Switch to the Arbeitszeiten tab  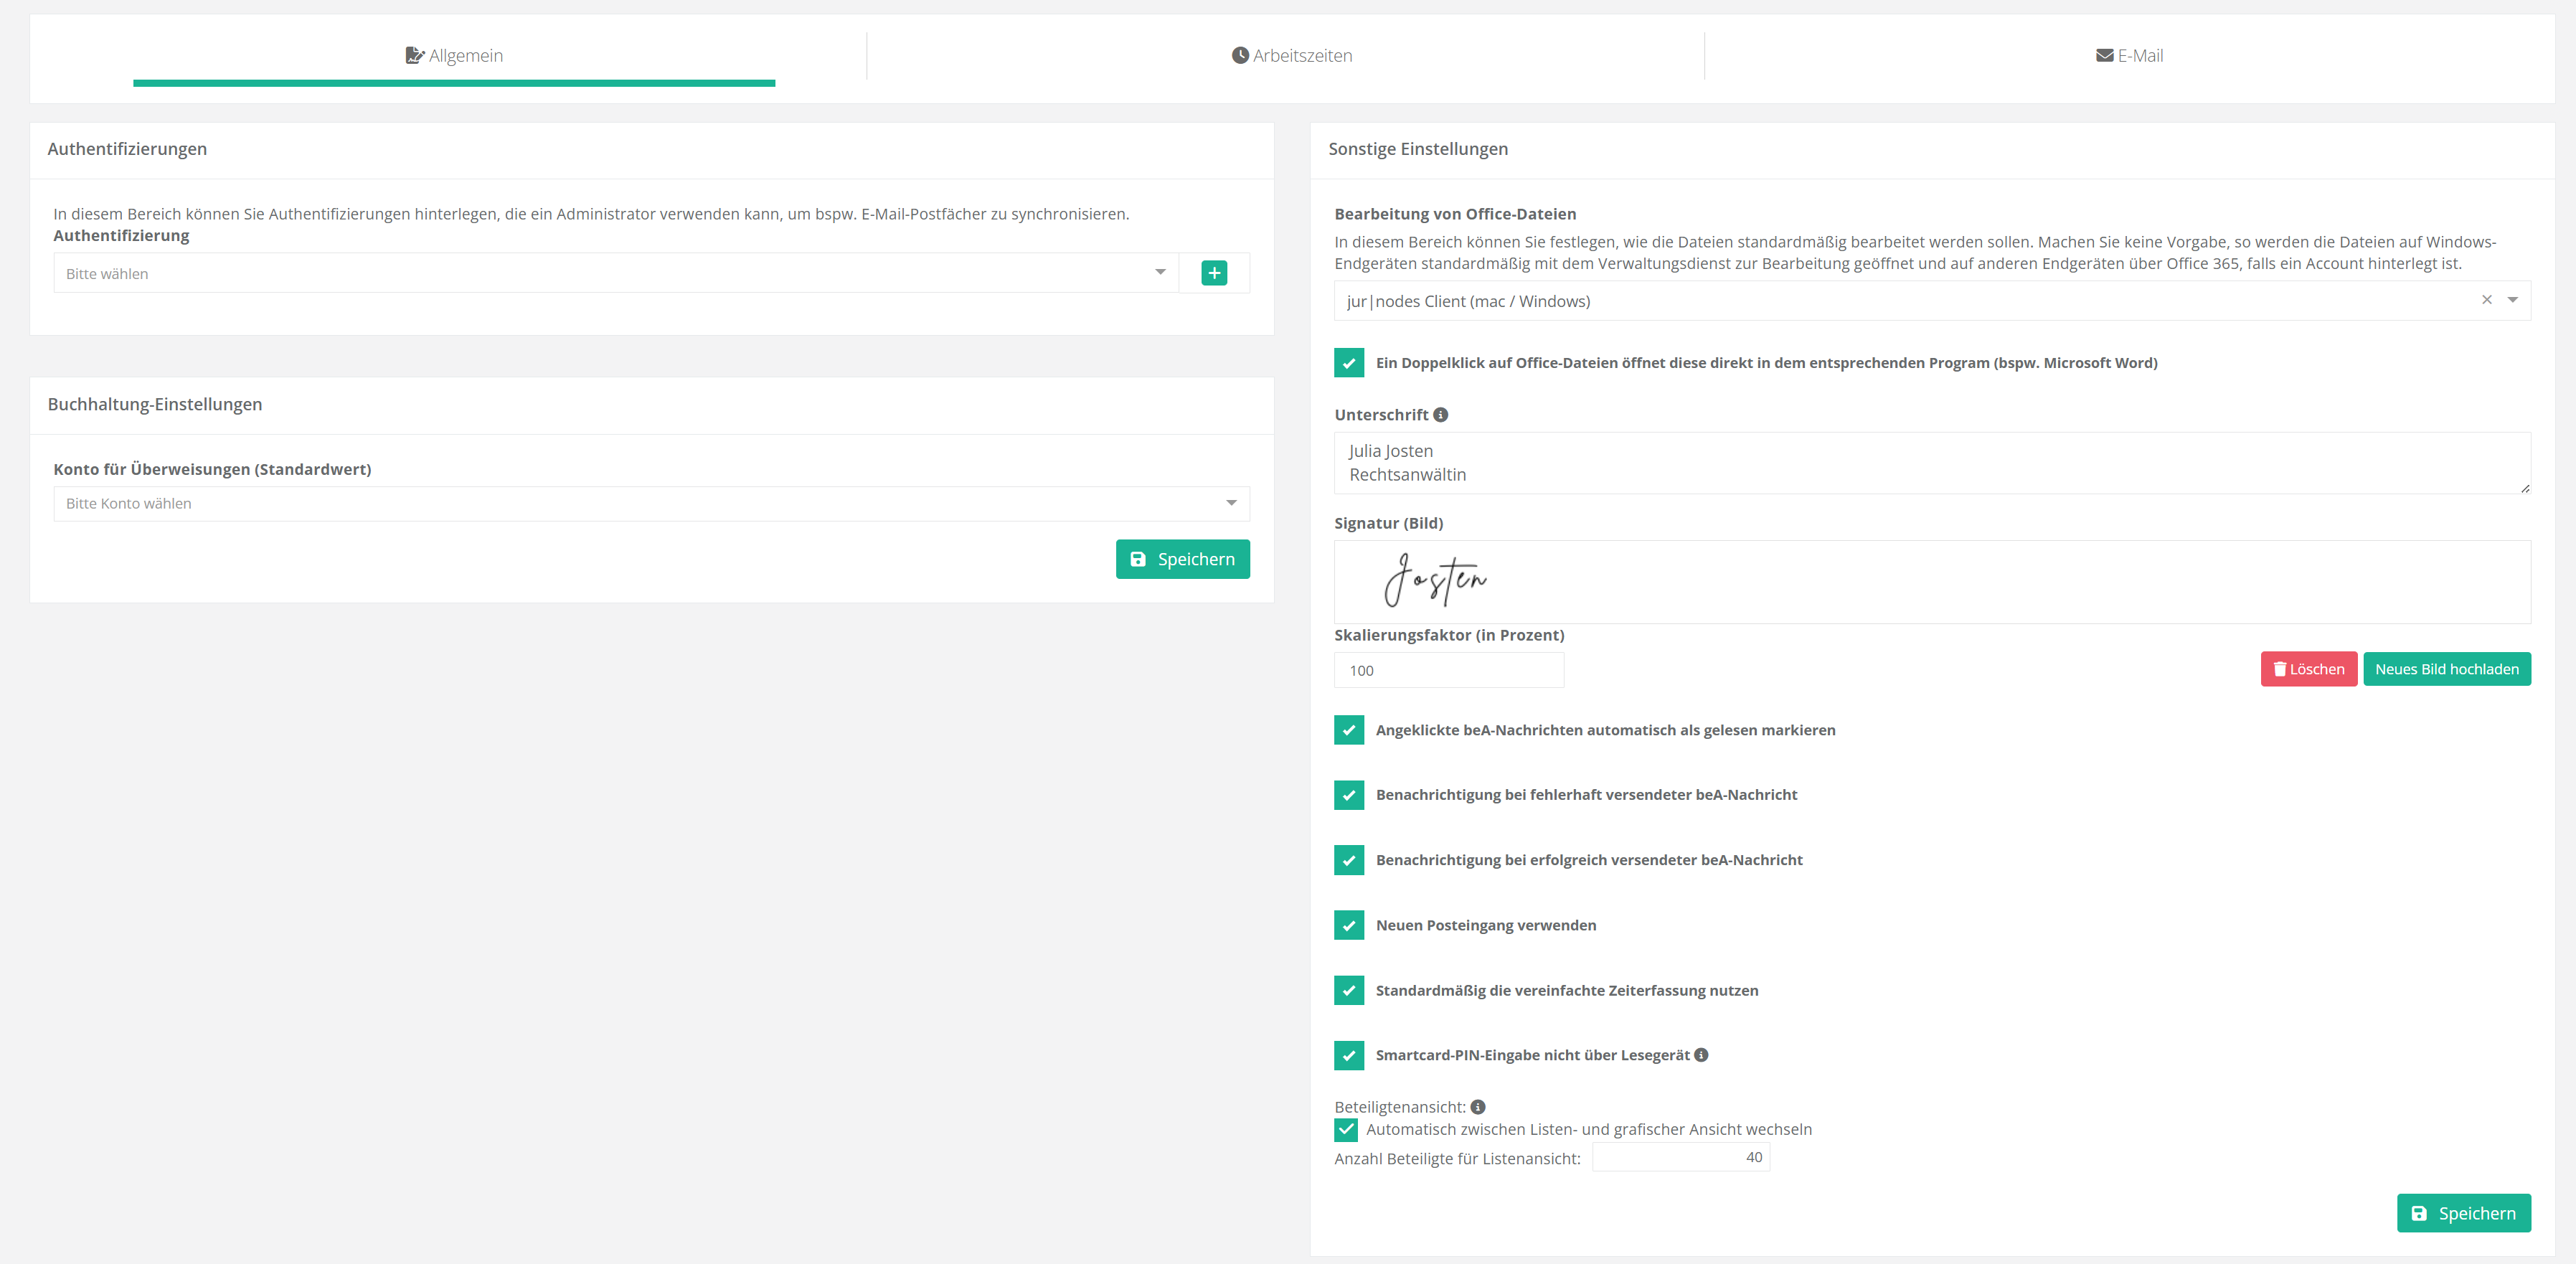click(1291, 56)
